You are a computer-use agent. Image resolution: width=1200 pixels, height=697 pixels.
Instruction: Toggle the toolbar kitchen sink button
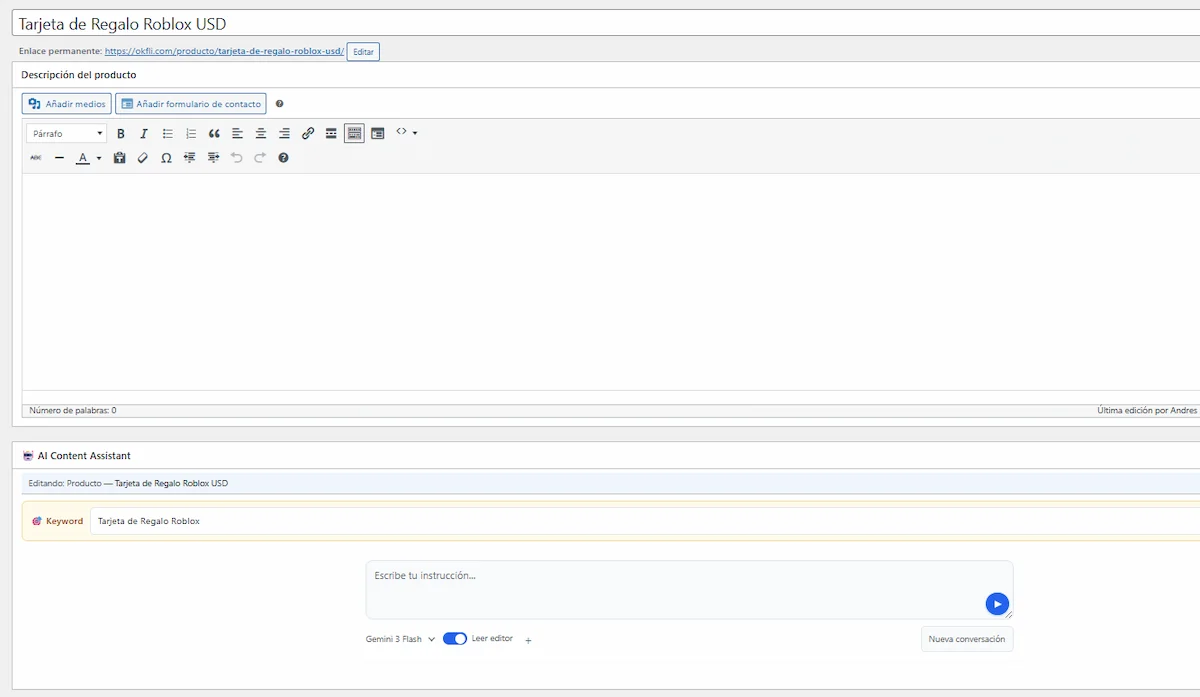[354, 134]
